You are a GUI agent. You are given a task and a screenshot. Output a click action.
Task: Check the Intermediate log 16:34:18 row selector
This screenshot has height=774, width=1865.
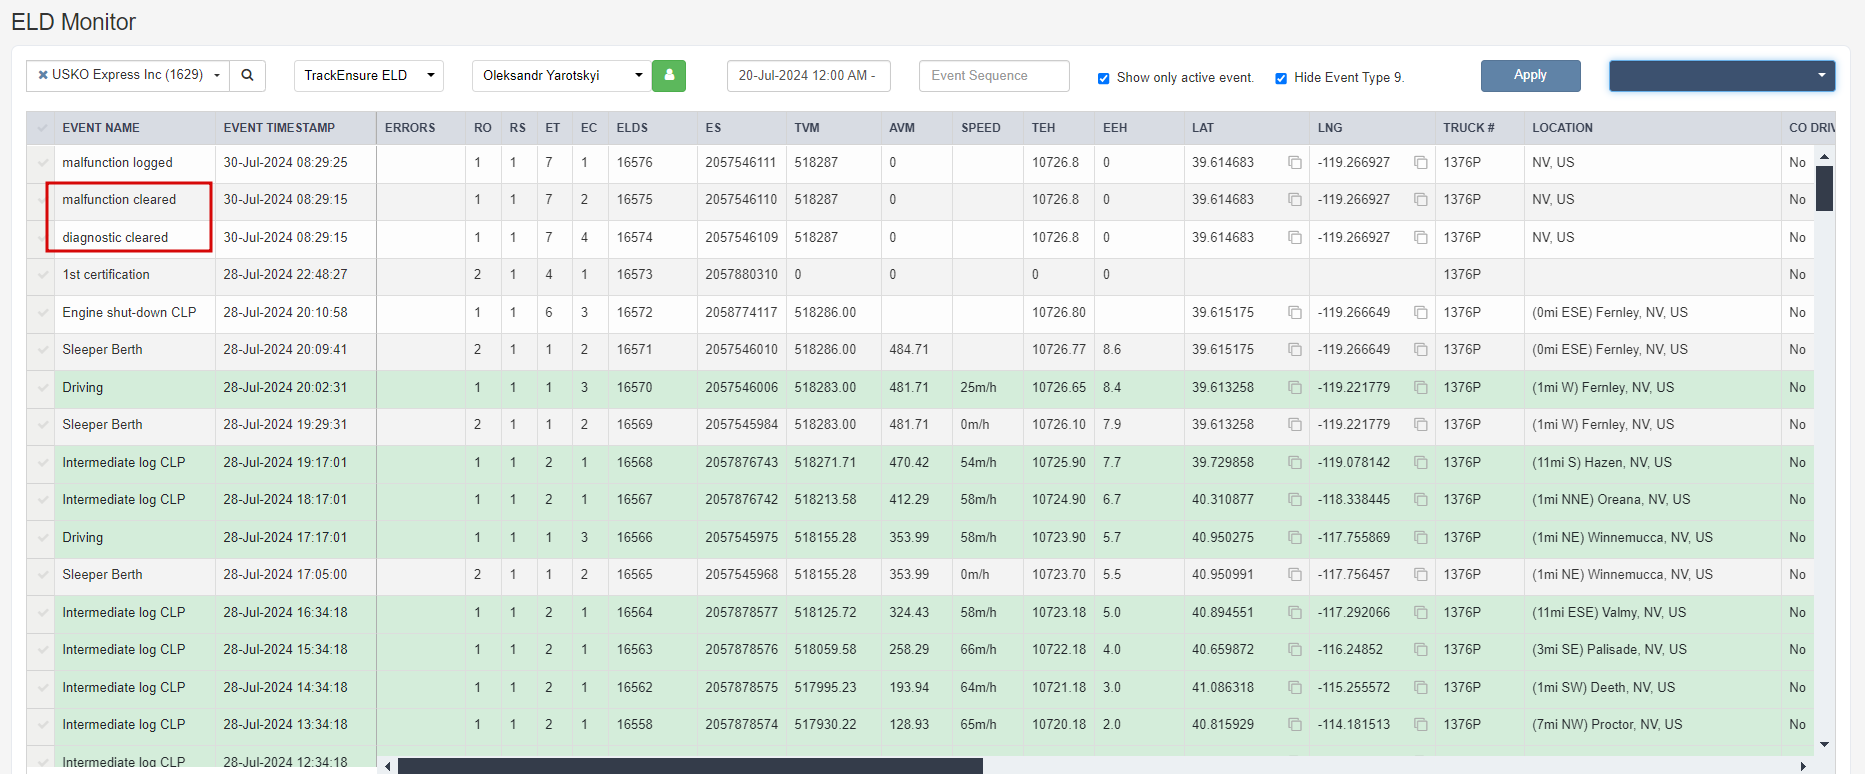click(x=42, y=612)
